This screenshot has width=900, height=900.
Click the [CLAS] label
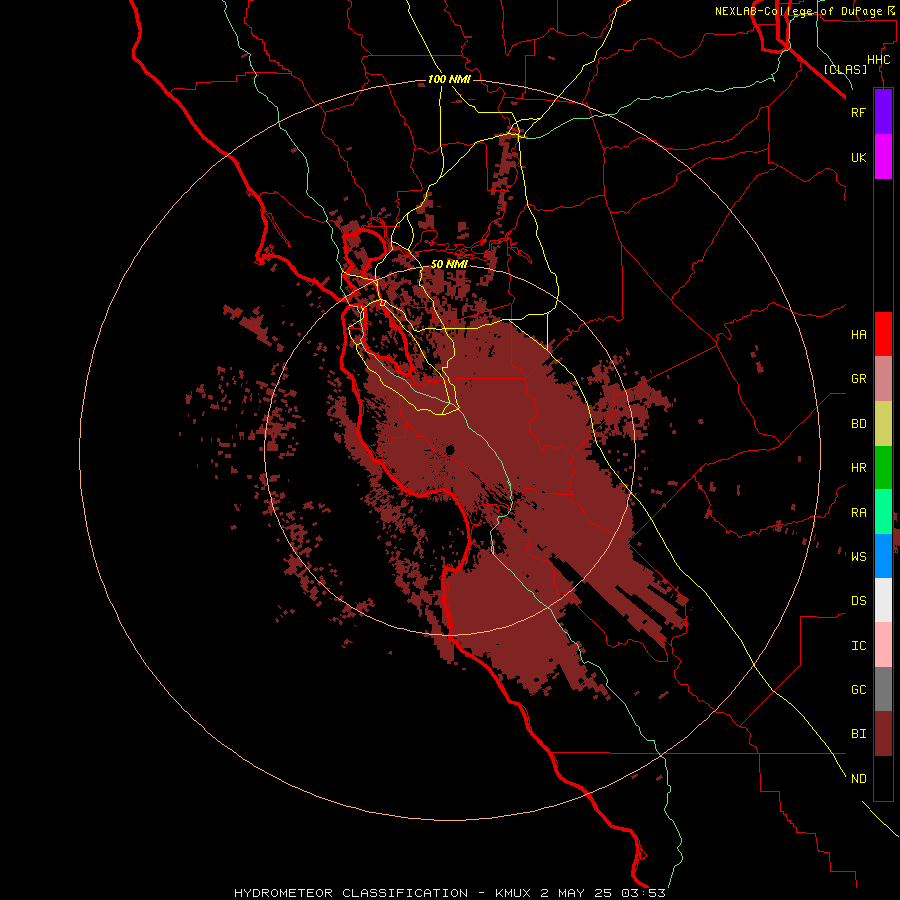click(845, 70)
